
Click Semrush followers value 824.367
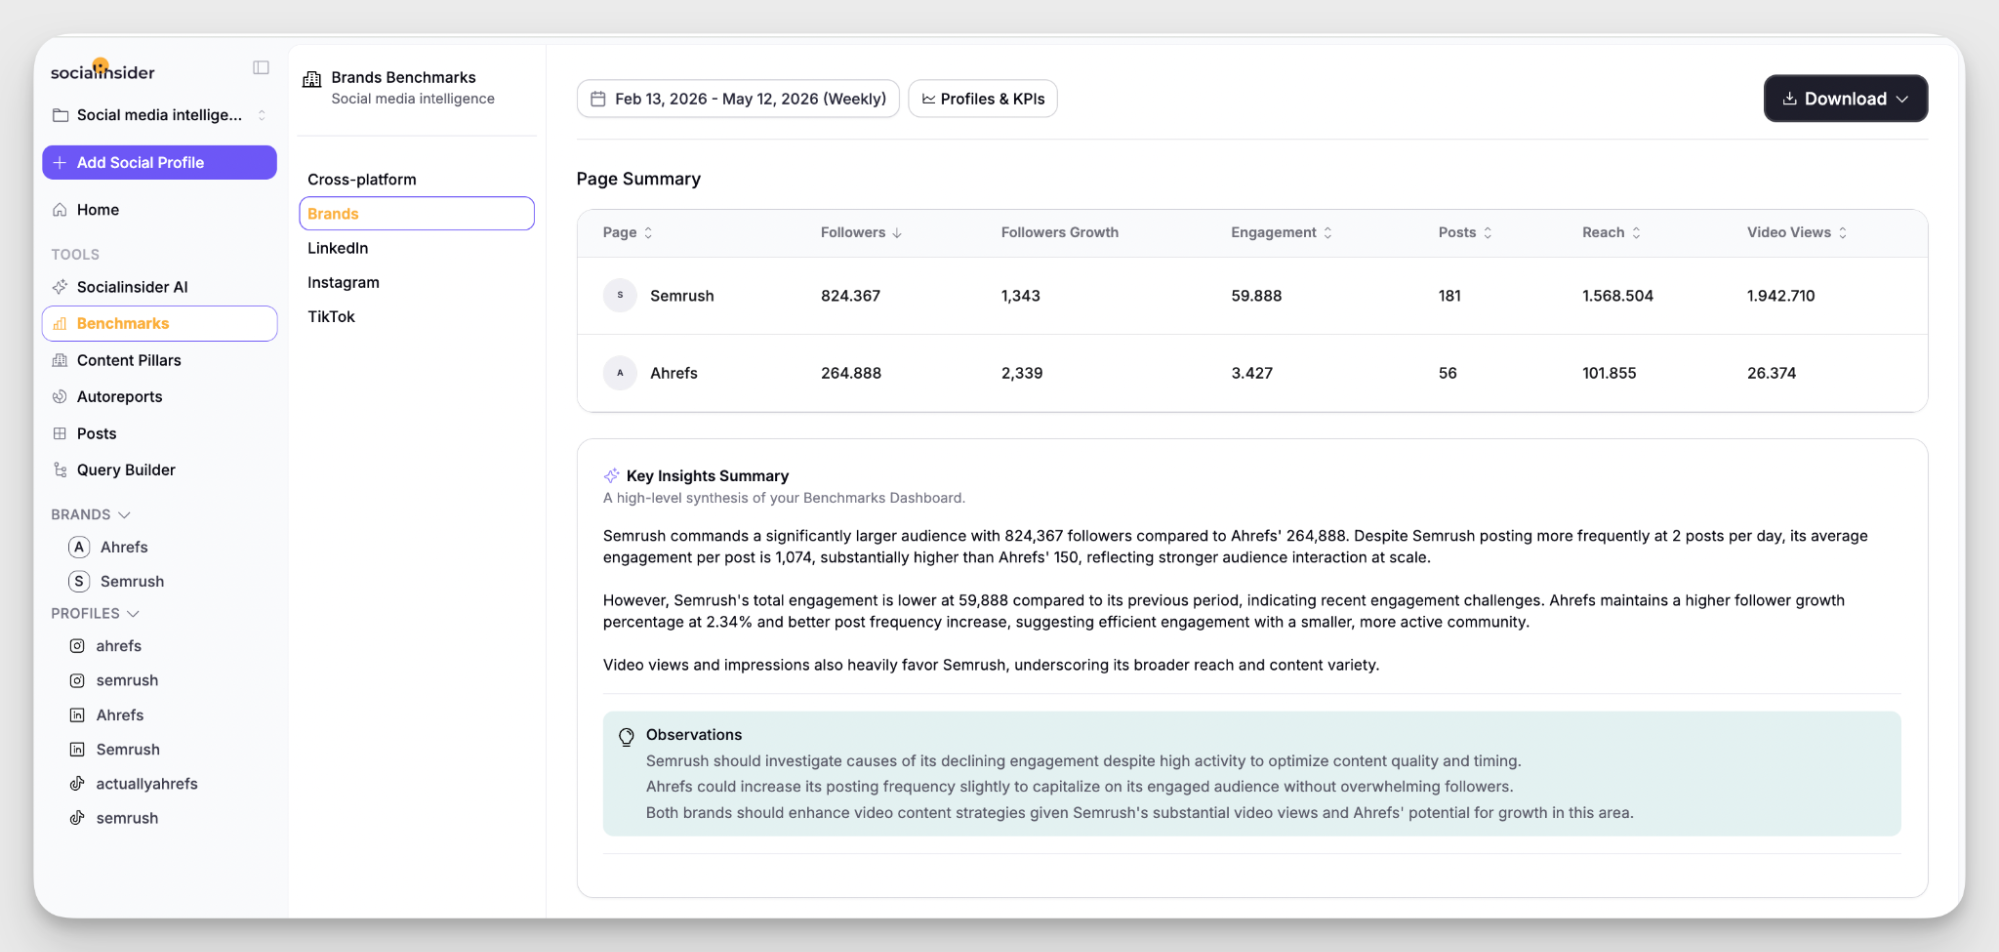[851, 296]
